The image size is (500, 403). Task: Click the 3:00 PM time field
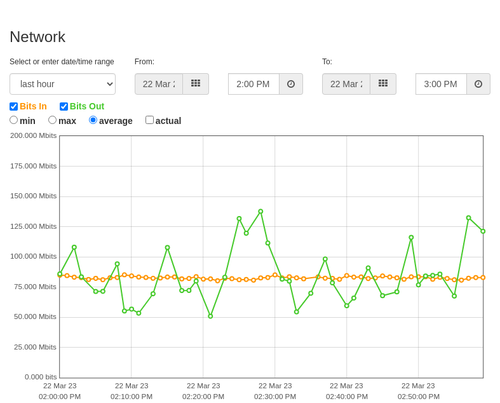[441, 84]
